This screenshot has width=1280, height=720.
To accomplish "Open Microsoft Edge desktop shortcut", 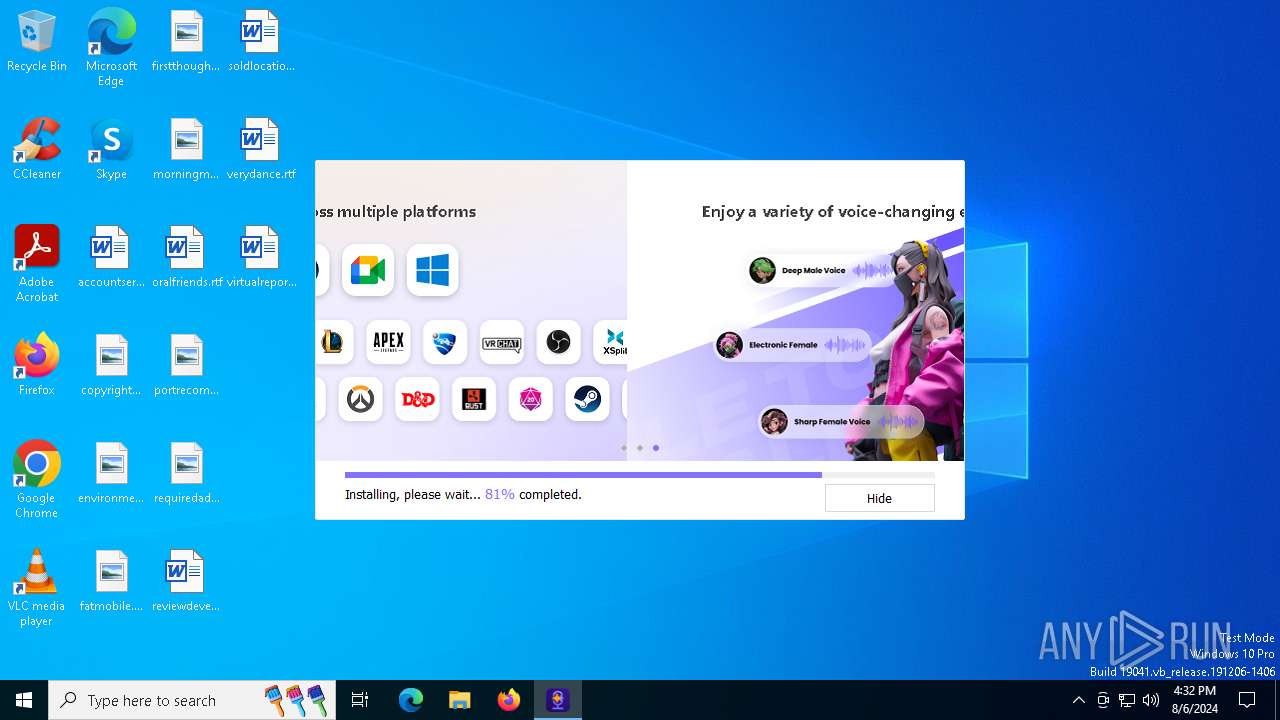I will pos(111,48).
